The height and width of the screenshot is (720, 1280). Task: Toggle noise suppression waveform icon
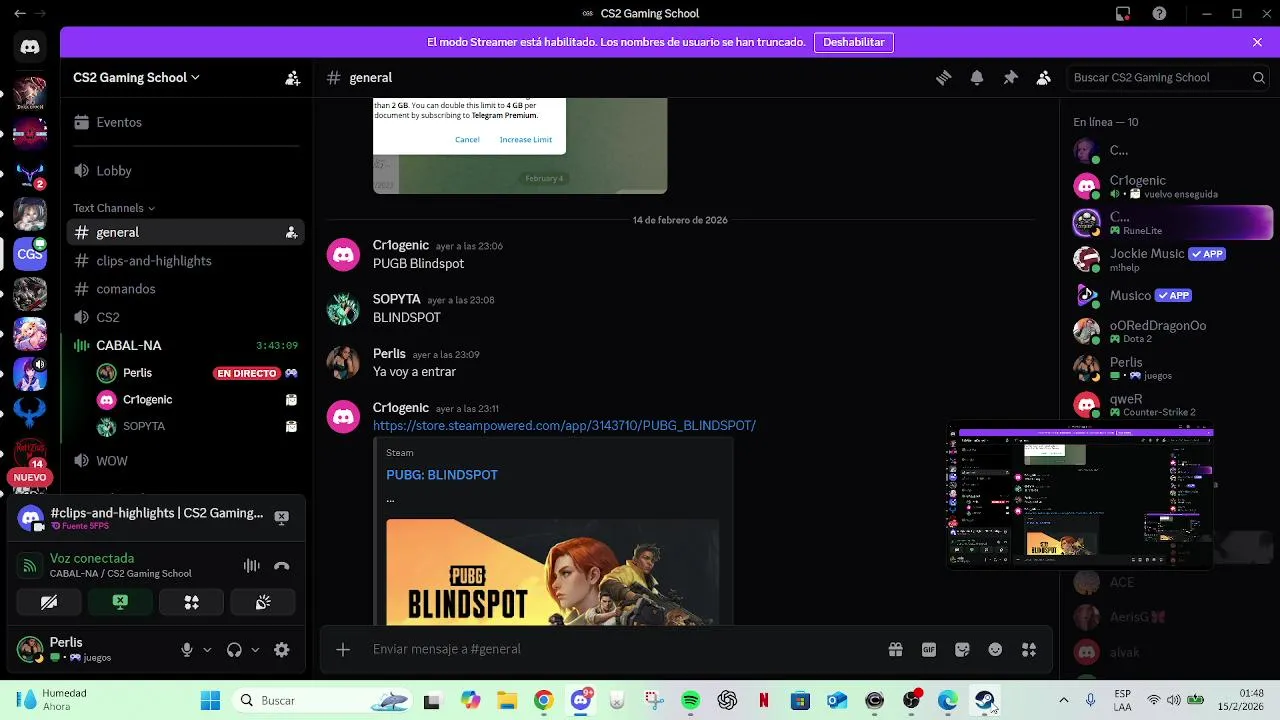pos(251,566)
